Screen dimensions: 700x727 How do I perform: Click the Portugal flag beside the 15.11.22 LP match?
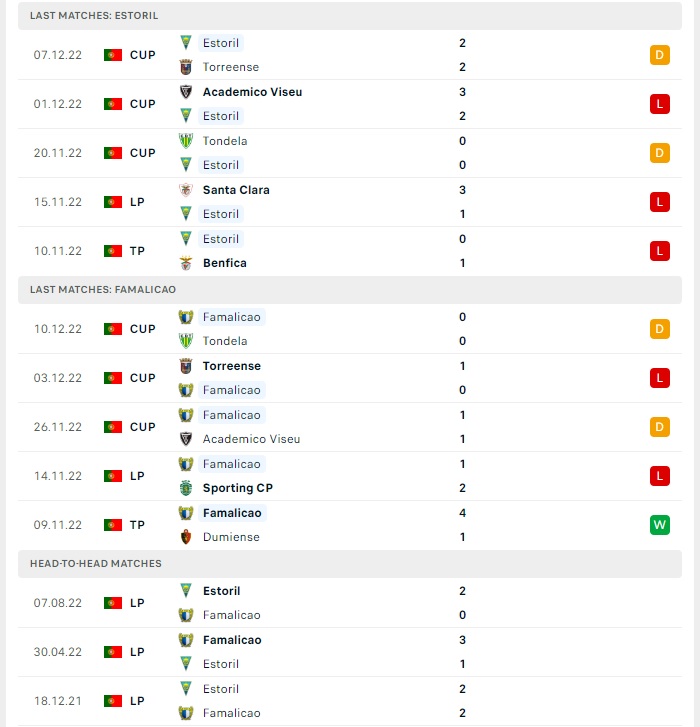coord(113,202)
